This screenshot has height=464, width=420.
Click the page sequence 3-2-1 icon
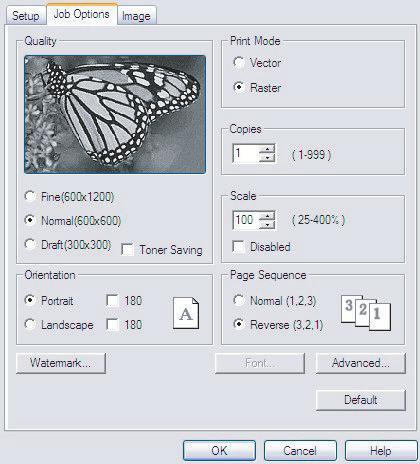pyautogui.click(x=366, y=313)
